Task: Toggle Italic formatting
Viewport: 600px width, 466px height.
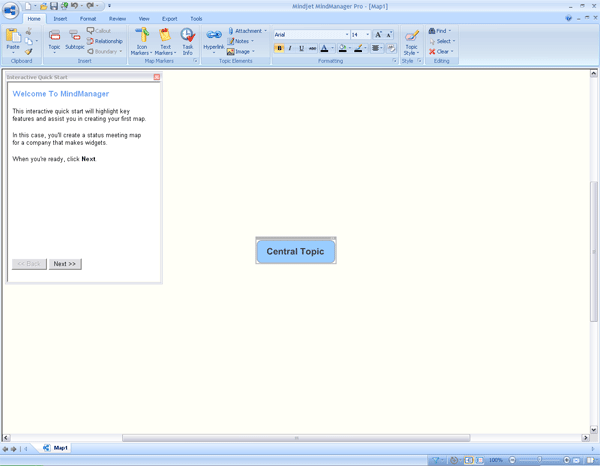Action: pos(290,48)
